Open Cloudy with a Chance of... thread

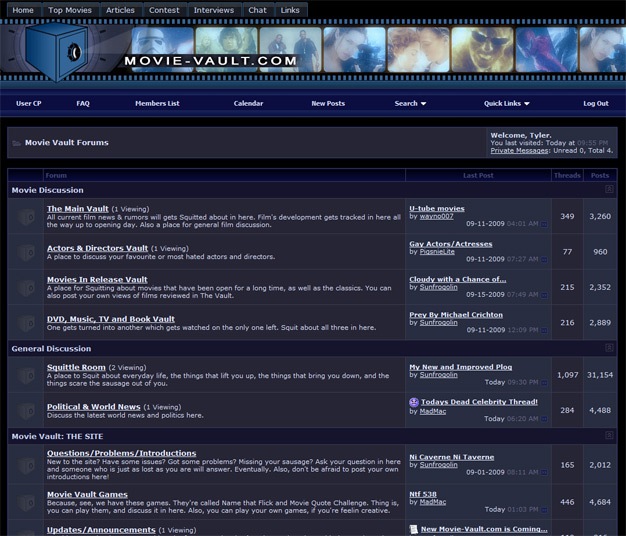pos(458,279)
